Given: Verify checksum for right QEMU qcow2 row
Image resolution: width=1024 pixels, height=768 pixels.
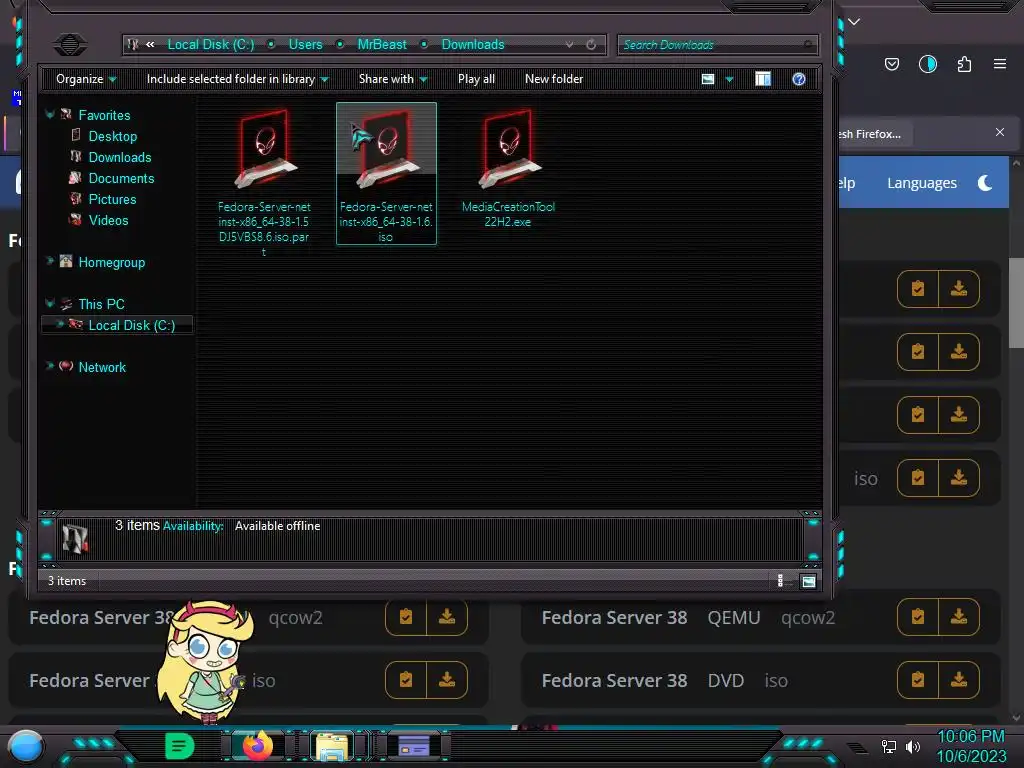Looking at the screenshot, I should pos(918,617).
